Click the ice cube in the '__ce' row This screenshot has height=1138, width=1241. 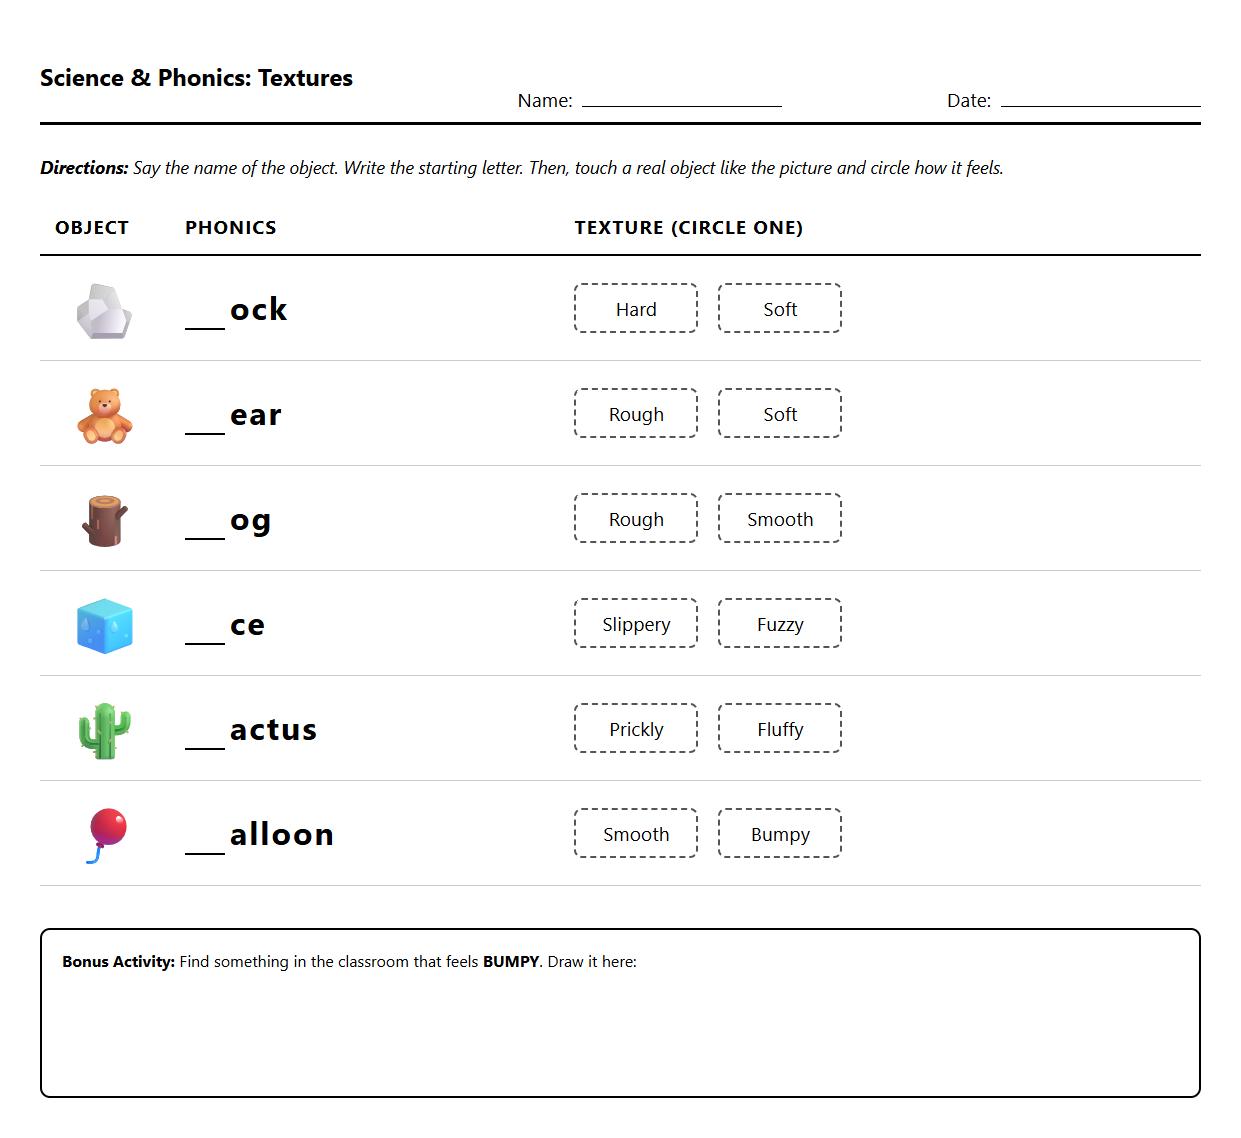[x=105, y=624]
